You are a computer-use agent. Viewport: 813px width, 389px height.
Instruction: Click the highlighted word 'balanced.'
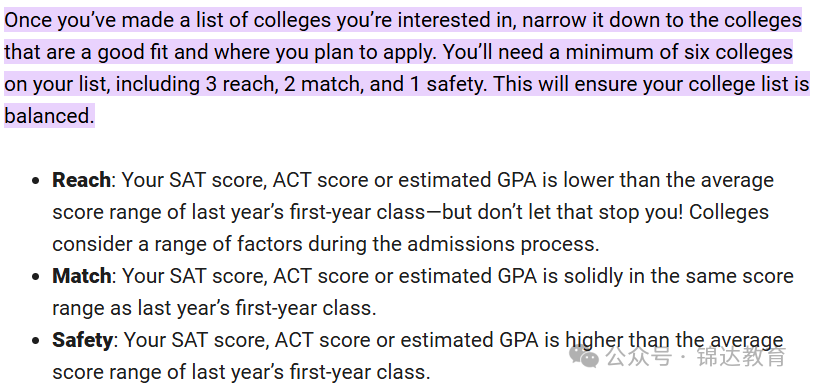tap(49, 116)
